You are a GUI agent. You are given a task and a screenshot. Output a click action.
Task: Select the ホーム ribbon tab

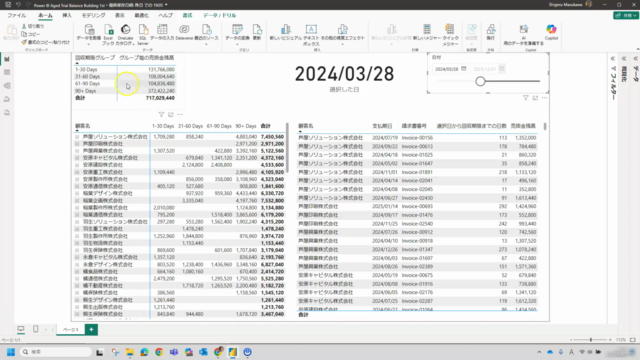[45, 16]
